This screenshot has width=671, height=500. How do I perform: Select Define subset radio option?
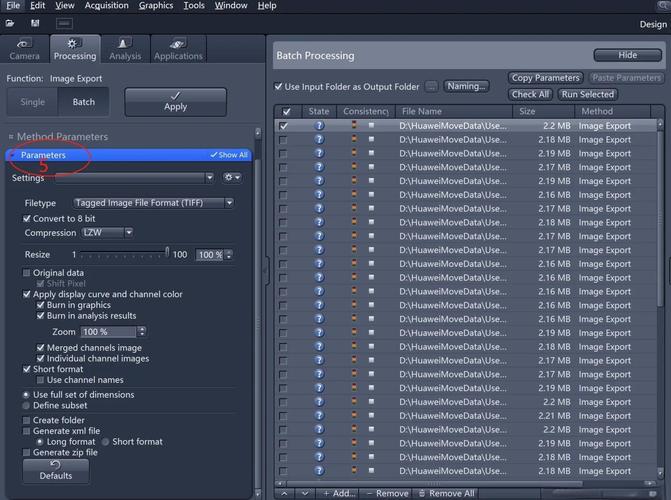click(27, 406)
